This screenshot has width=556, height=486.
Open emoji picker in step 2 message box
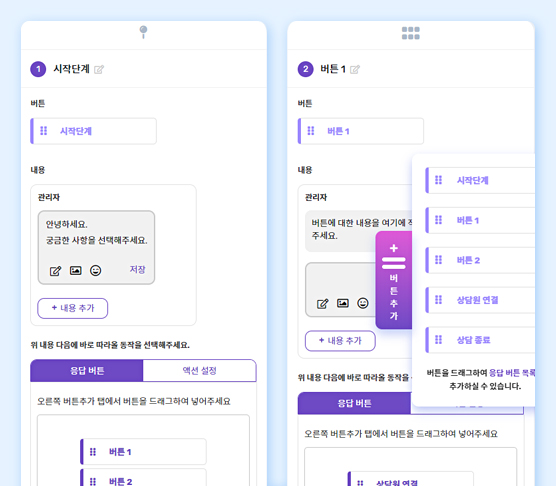(363, 303)
